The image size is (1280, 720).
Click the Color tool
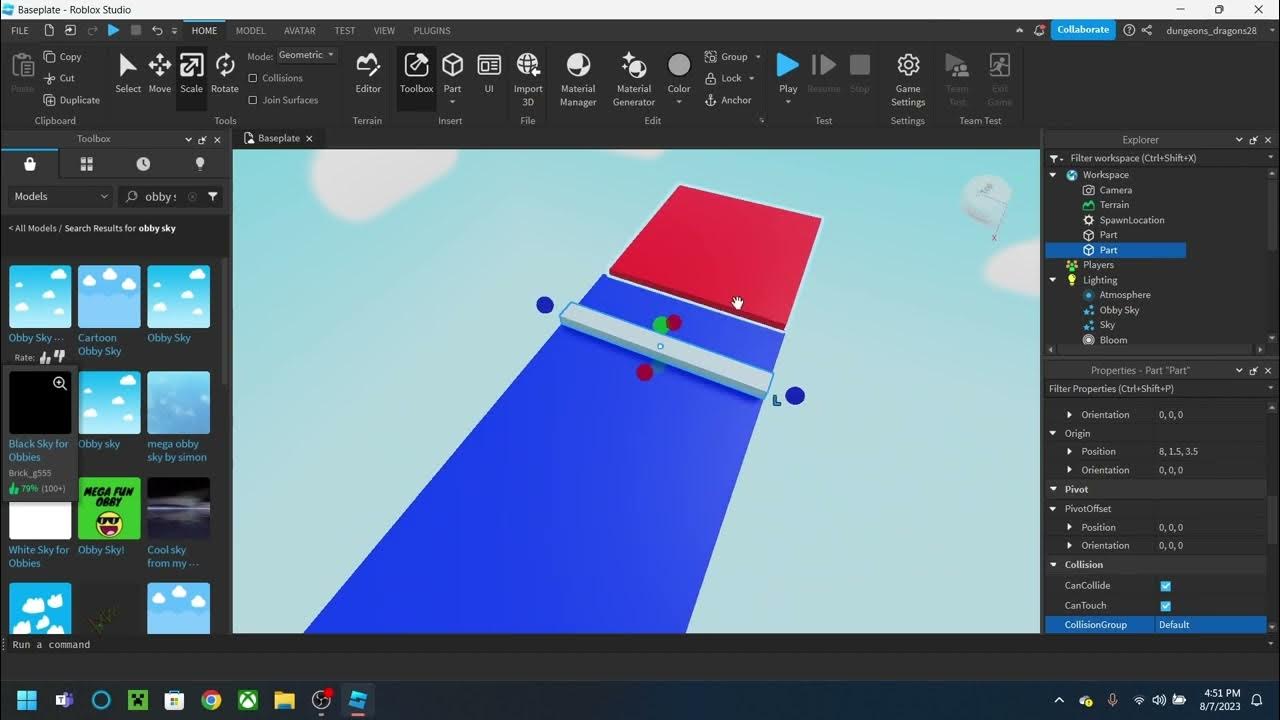coord(679,74)
